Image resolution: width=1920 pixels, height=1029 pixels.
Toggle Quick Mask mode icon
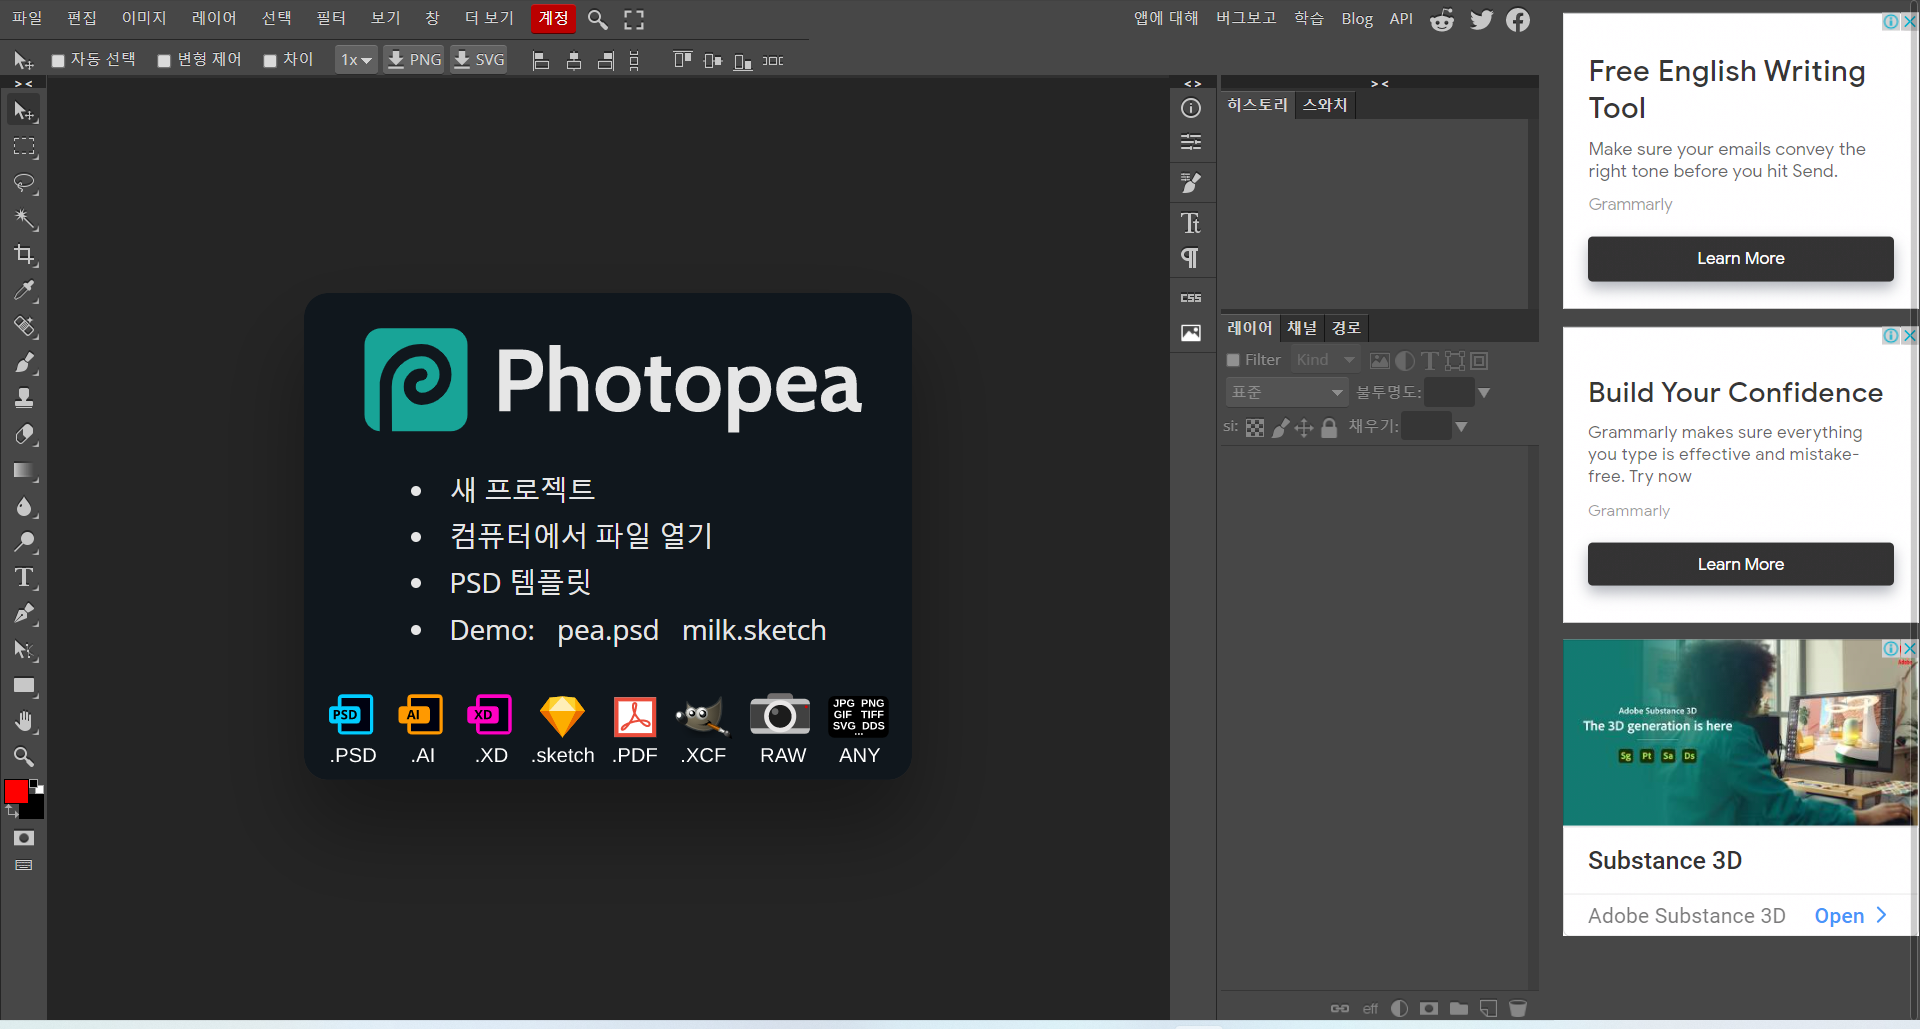[24, 838]
